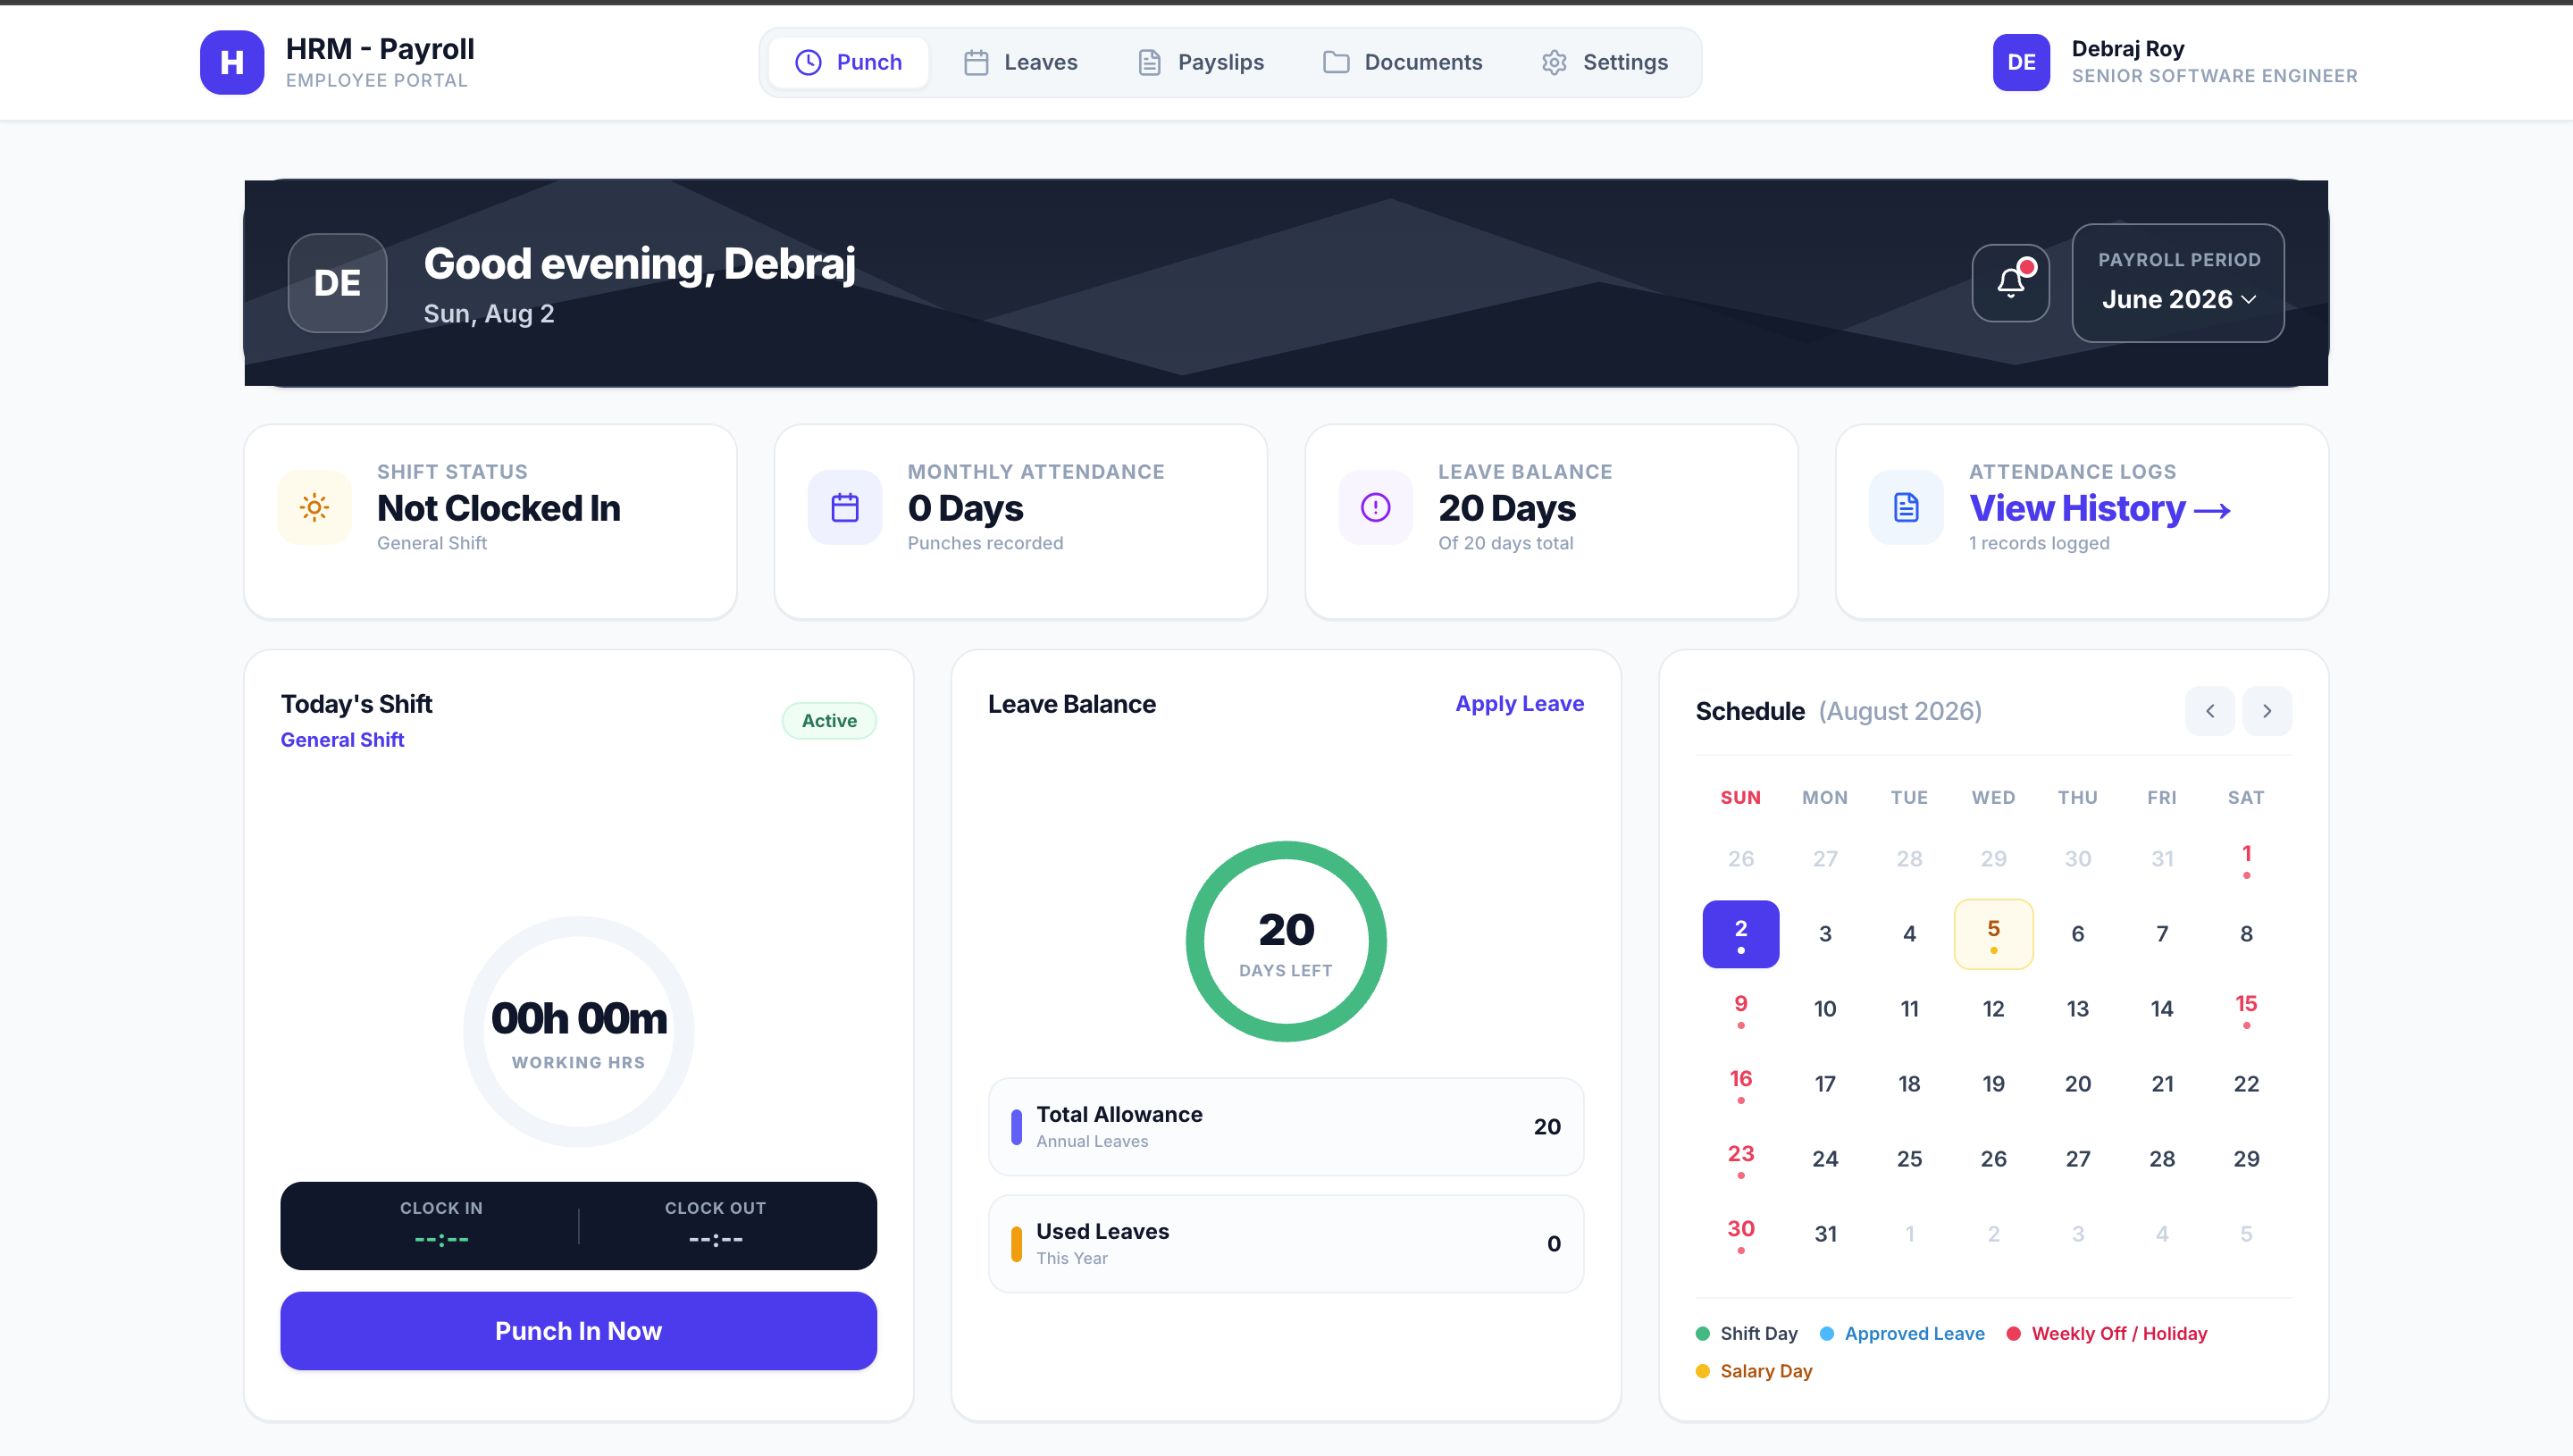Select August 31 in the calendar
The width and height of the screenshot is (2573, 1456).
tap(1825, 1234)
